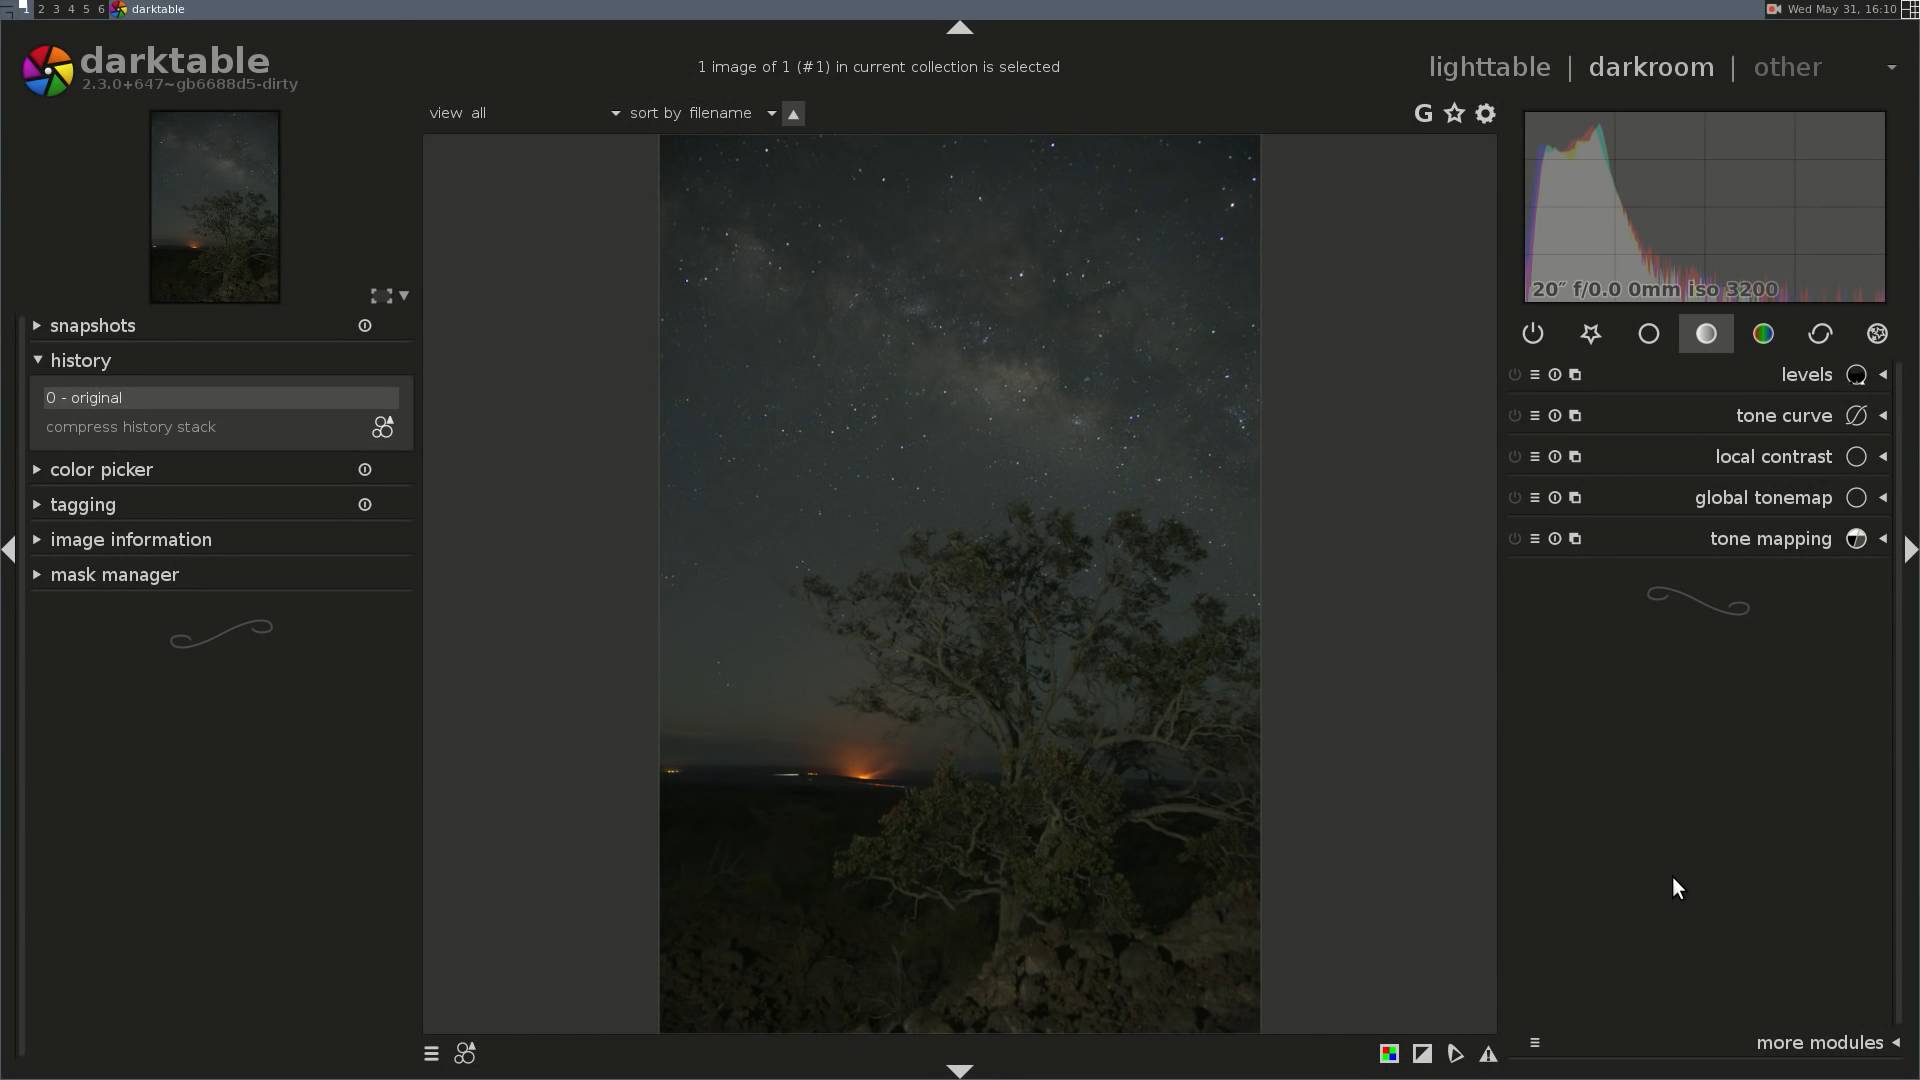Click the navigation preview thumbnail

215,207
